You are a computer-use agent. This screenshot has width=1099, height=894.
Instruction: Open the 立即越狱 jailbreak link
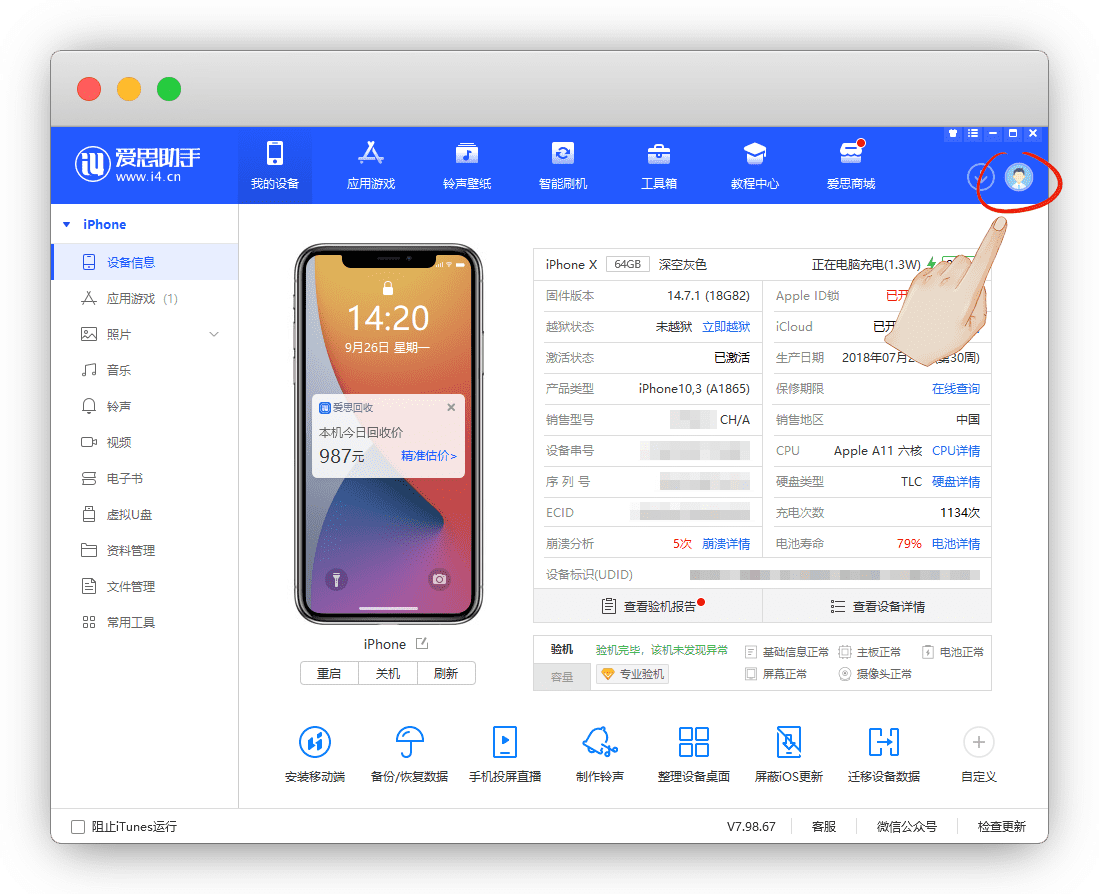coord(725,327)
